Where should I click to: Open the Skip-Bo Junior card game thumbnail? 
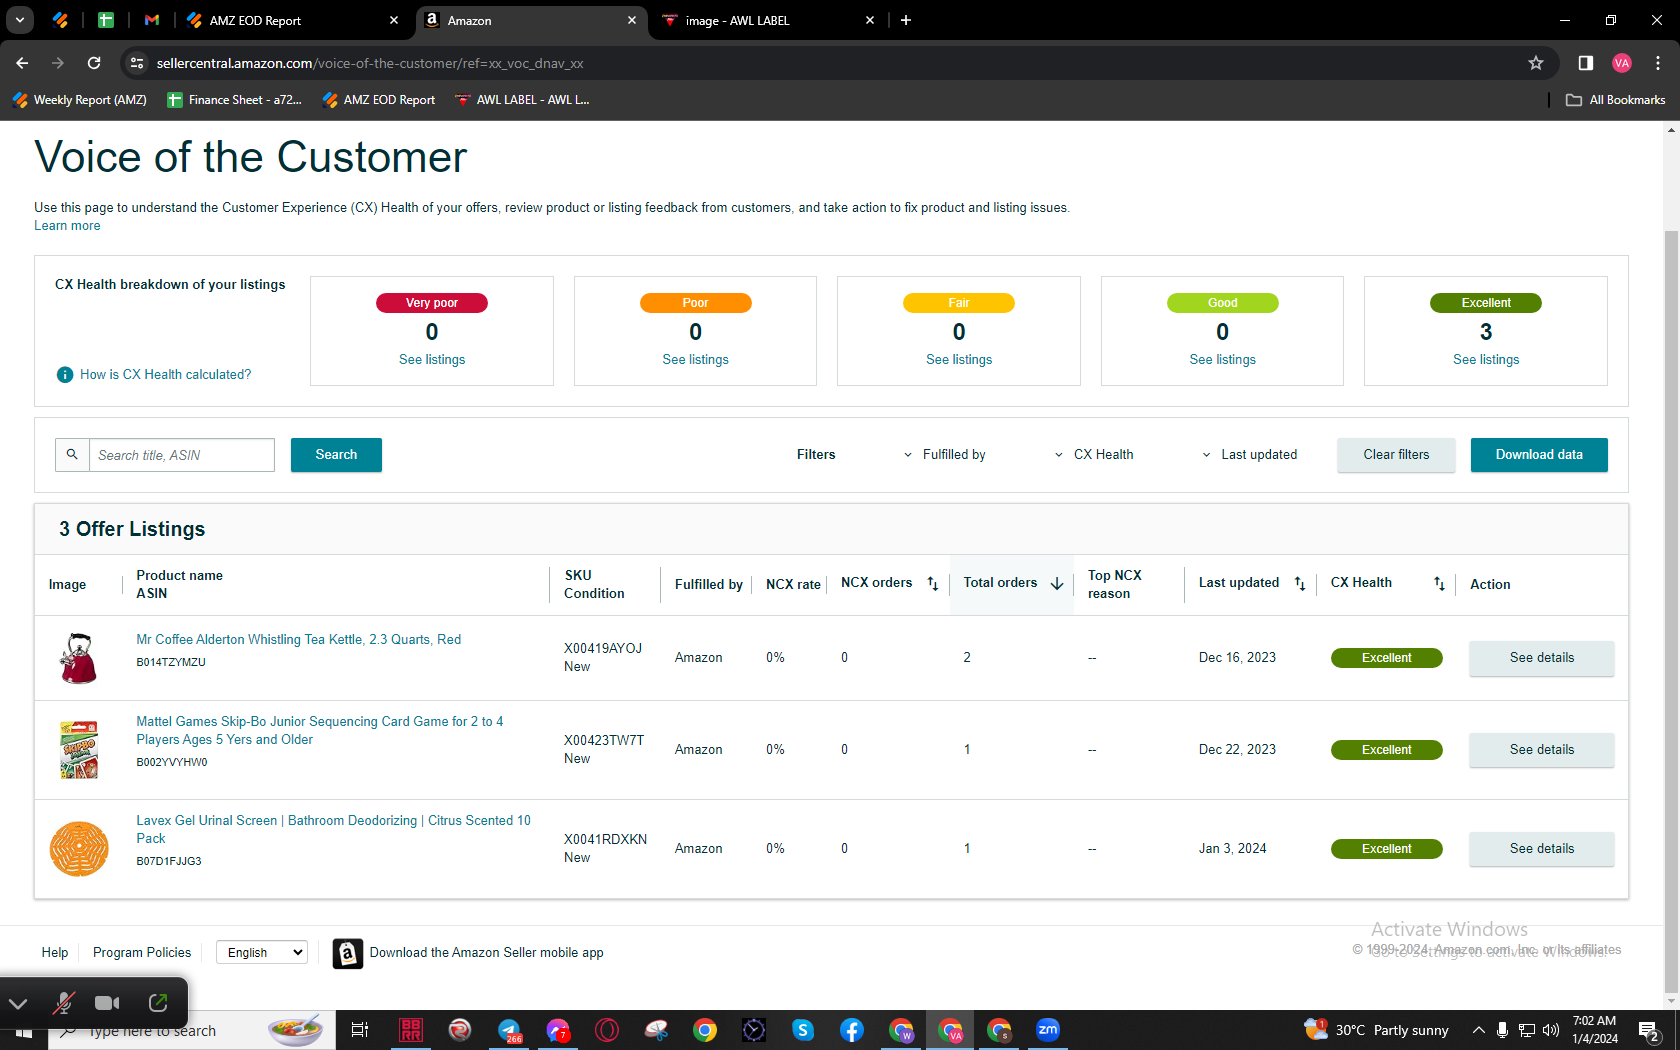point(79,750)
